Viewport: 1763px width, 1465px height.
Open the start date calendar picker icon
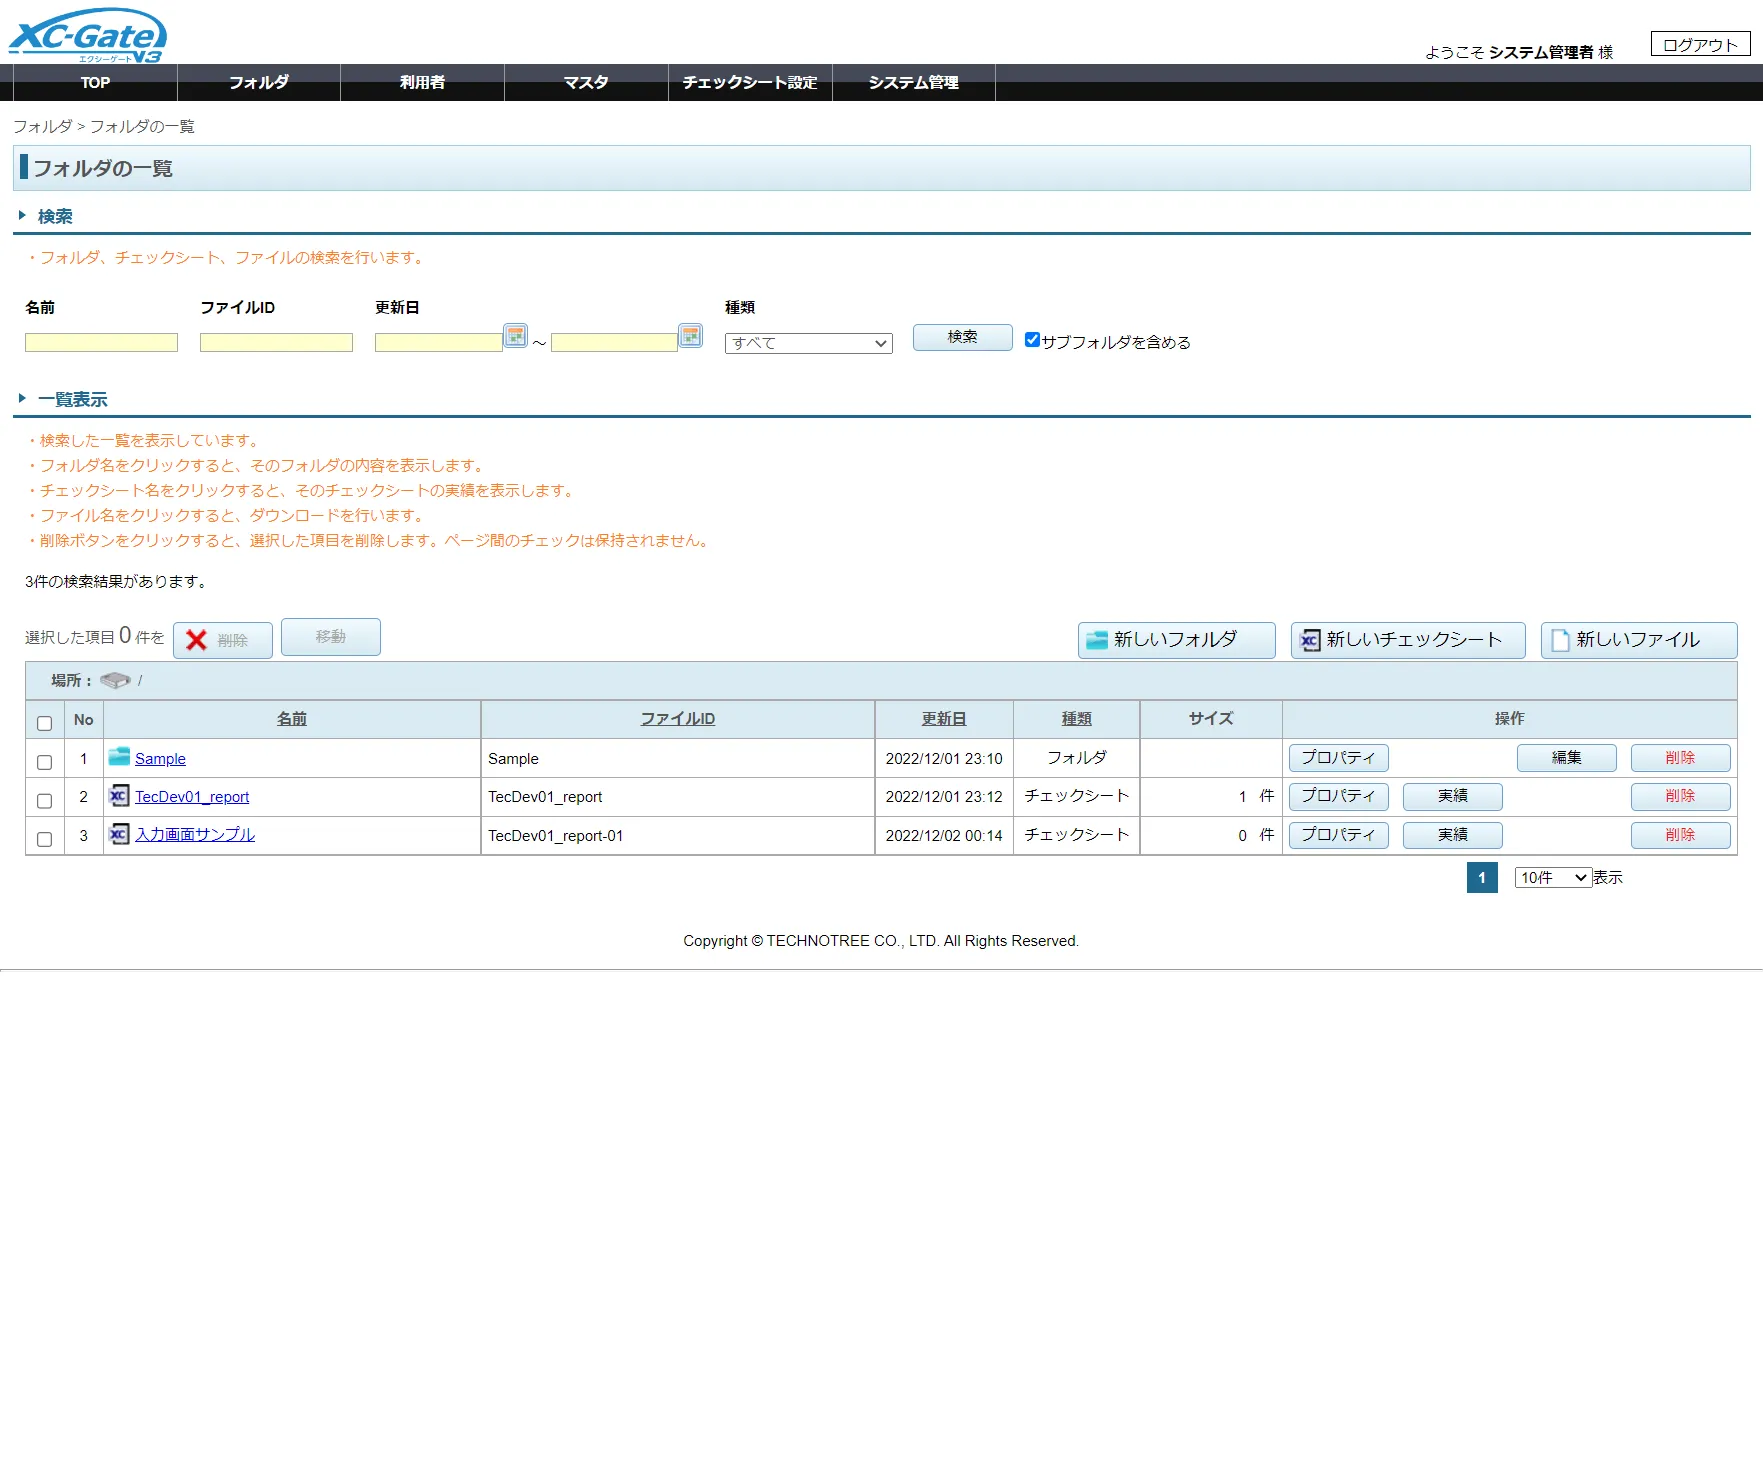point(515,336)
